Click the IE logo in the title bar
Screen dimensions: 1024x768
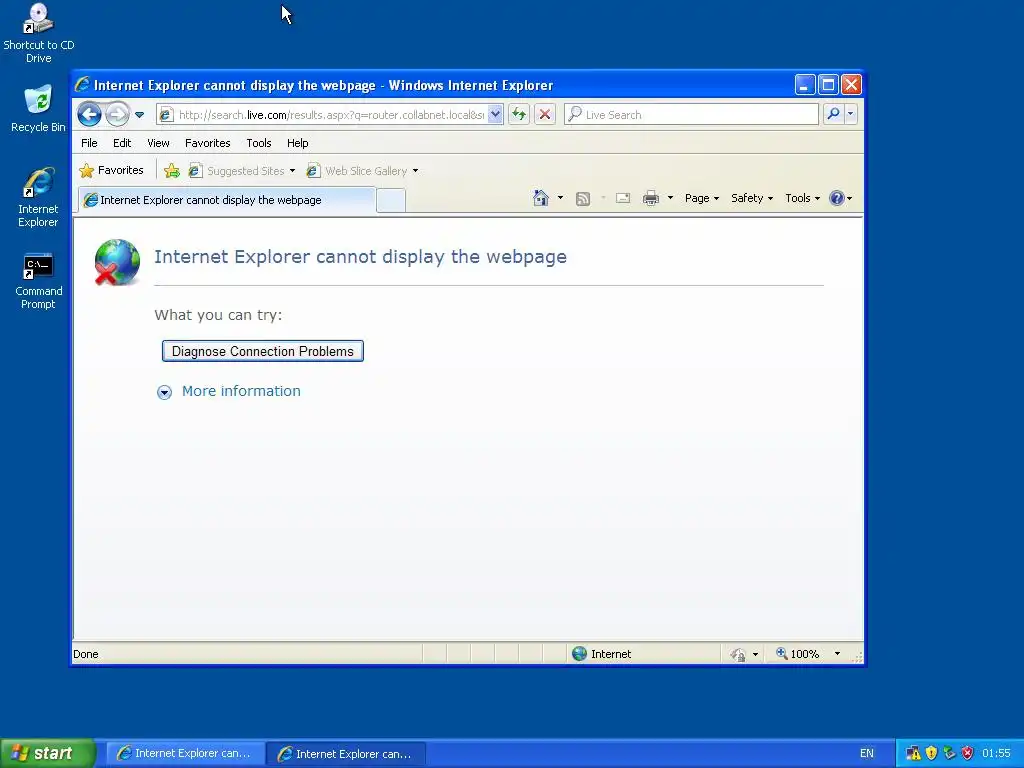(82, 85)
